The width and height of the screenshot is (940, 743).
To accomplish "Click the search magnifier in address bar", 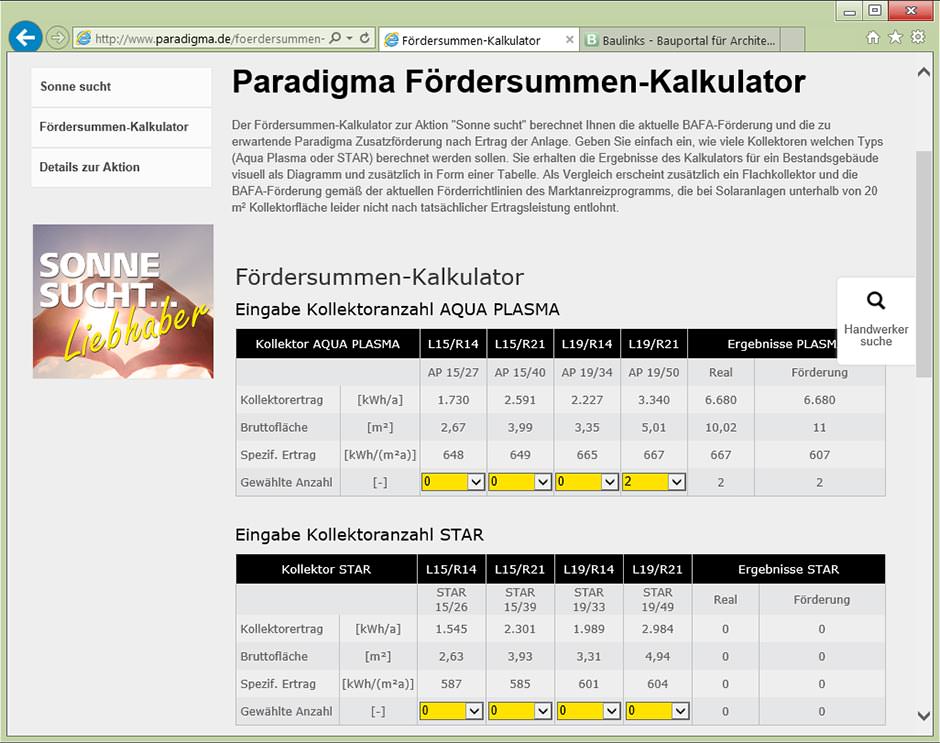I will pos(336,38).
